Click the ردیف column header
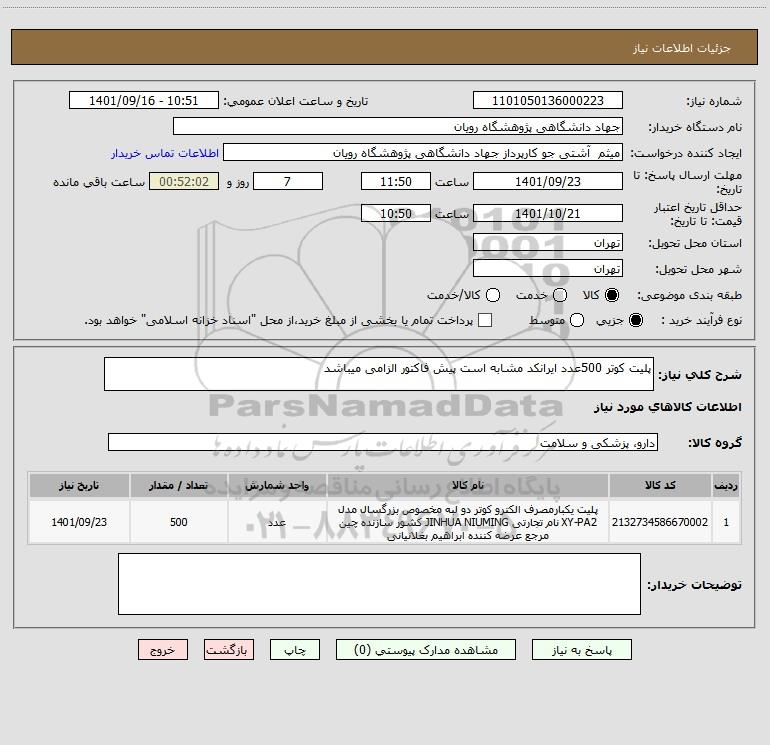This screenshot has width=770, height=745. [726, 485]
